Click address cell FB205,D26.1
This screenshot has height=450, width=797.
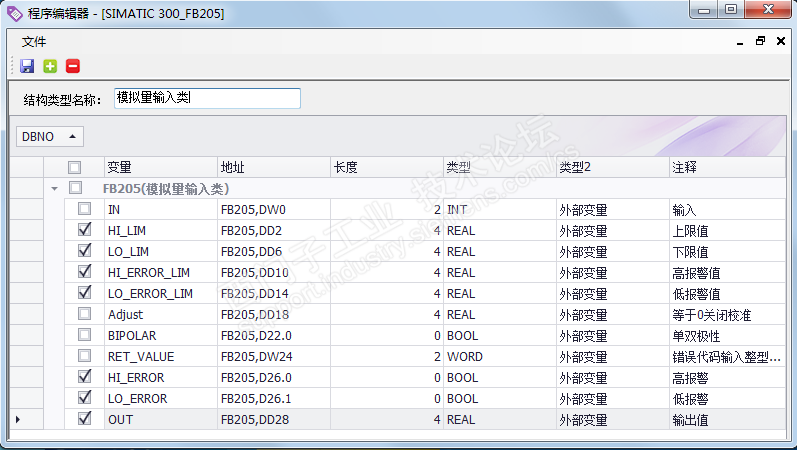(274, 399)
